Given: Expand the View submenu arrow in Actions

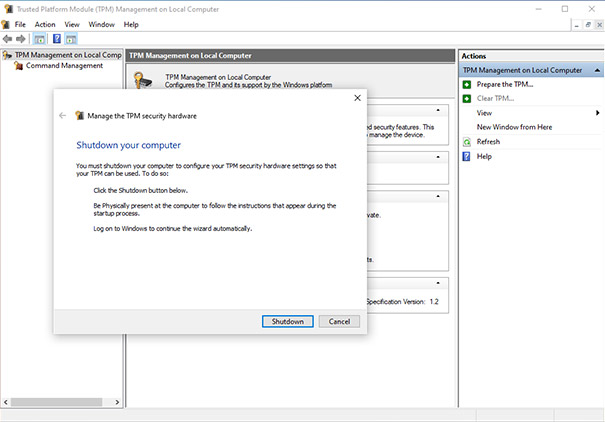Looking at the screenshot, I should [x=597, y=113].
